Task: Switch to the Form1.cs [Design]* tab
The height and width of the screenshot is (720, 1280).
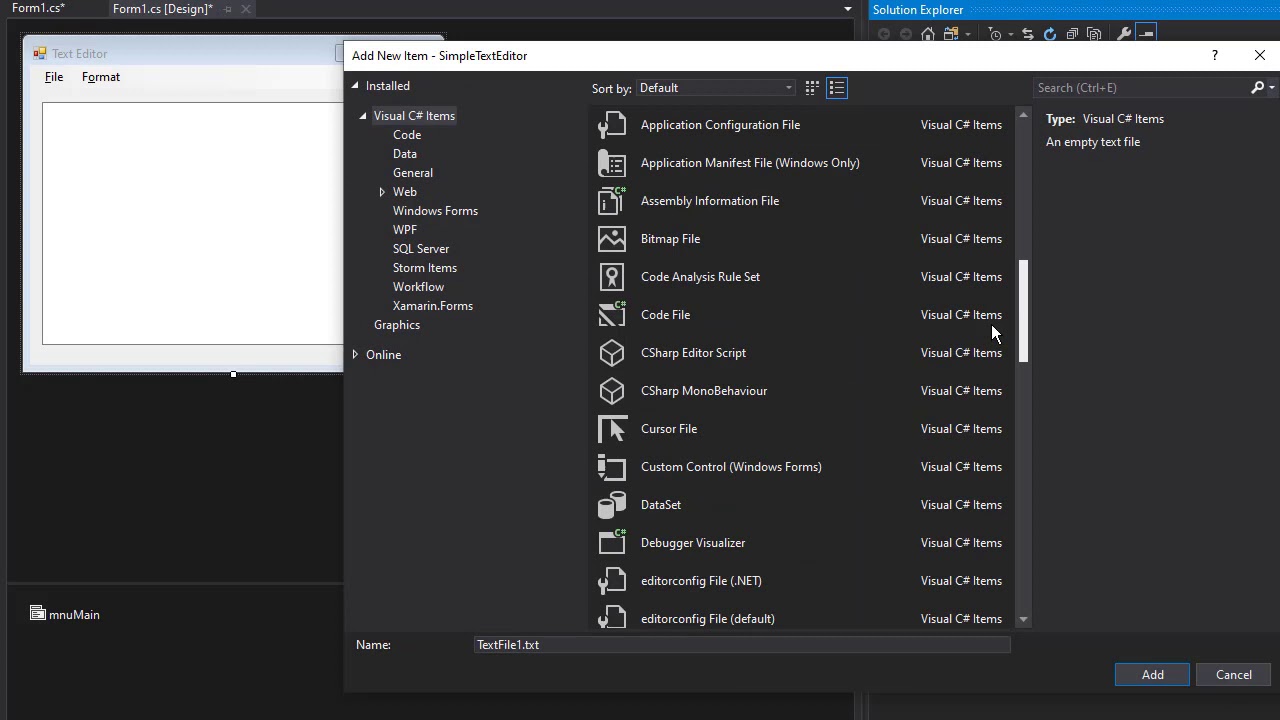Action: point(163,9)
